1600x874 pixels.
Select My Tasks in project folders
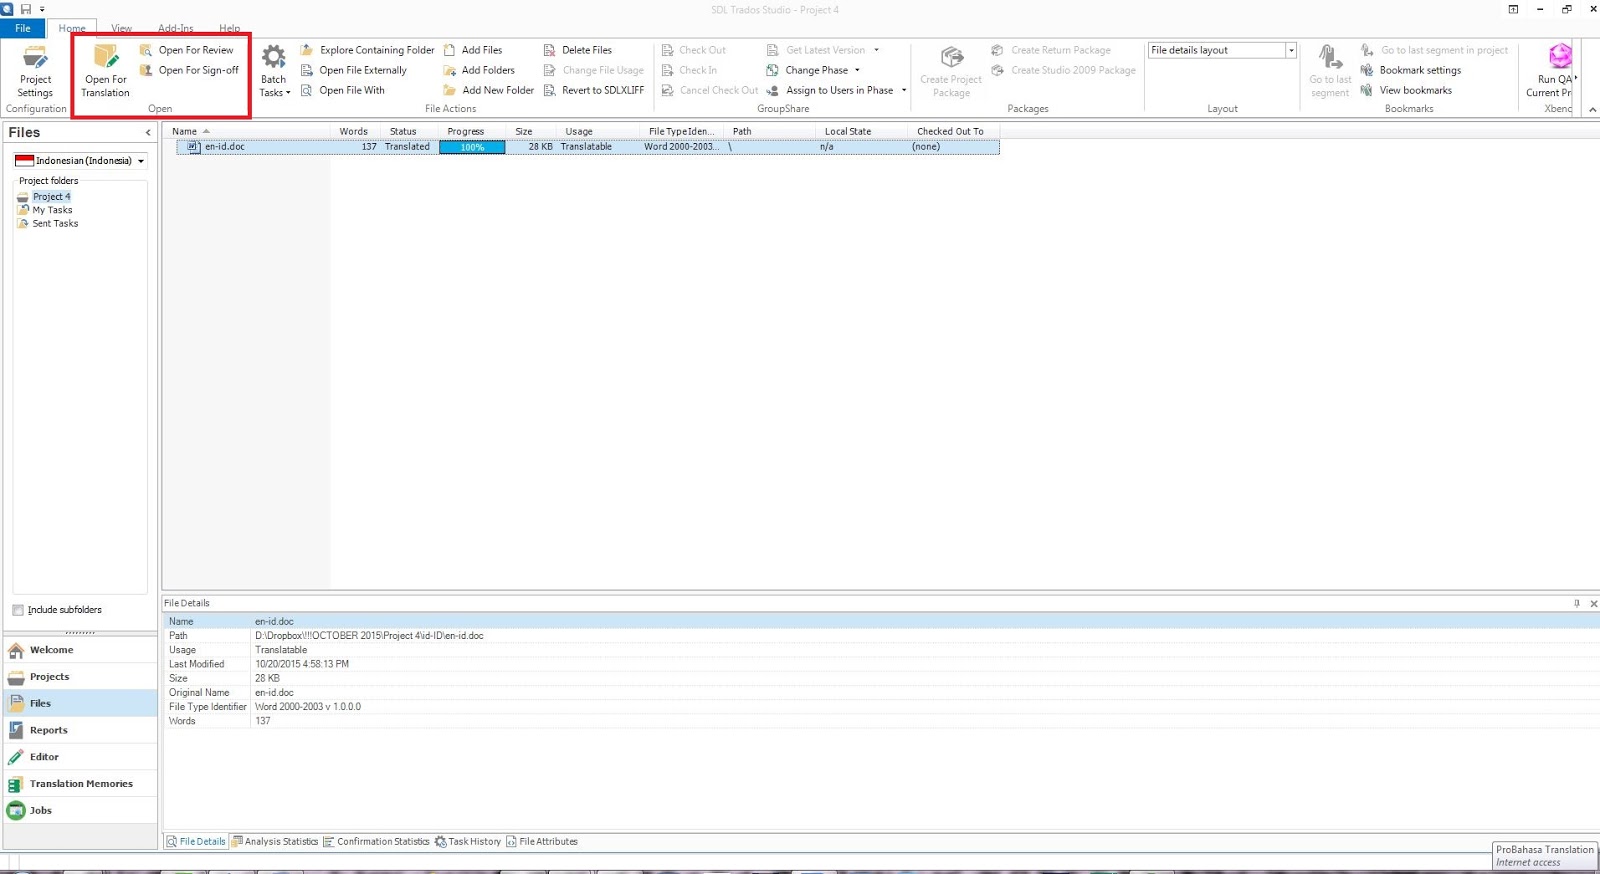[52, 210]
